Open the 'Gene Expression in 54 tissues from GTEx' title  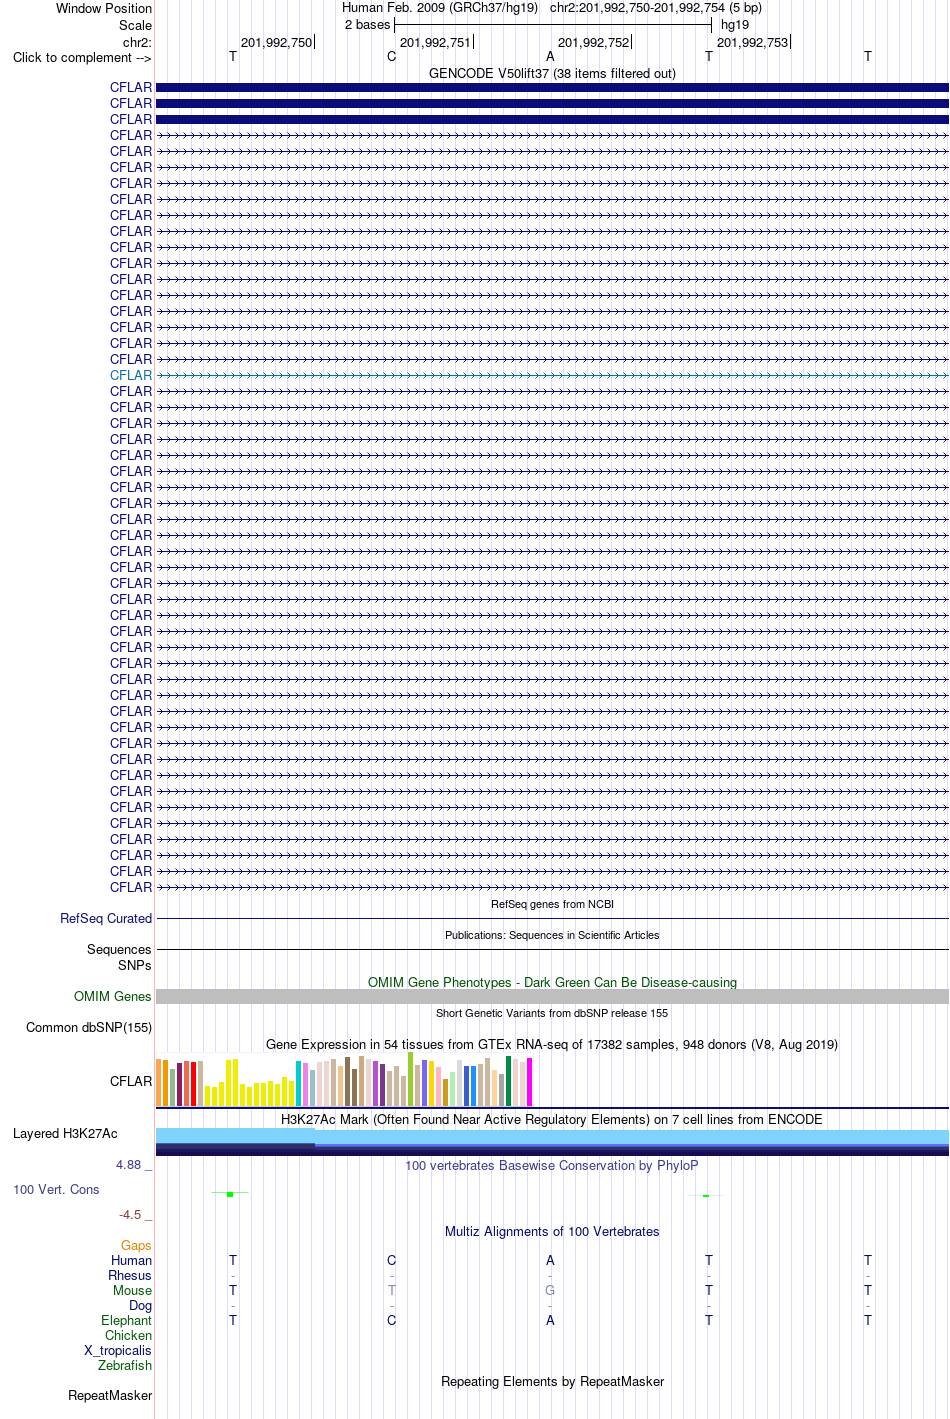[552, 1044]
